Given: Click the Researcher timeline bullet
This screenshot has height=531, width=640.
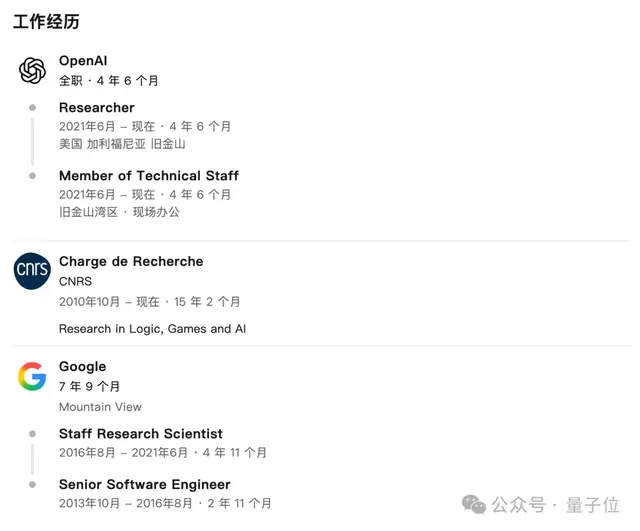Looking at the screenshot, I should pyautogui.click(x=32, y=108).
